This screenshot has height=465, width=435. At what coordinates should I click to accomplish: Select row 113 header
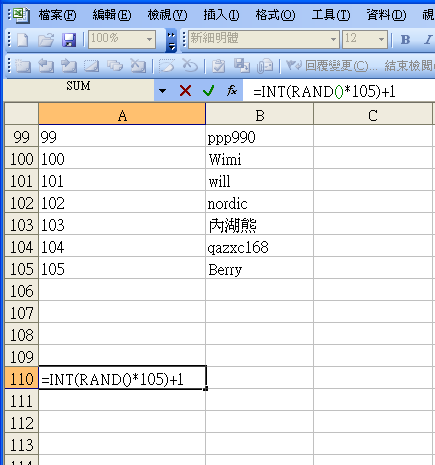pos(21,444)
